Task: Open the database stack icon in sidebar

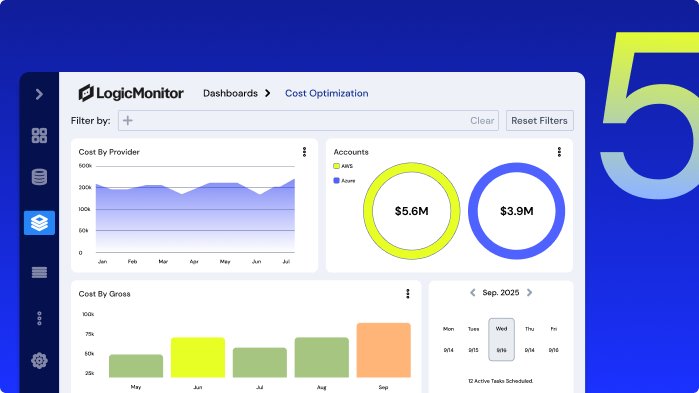Action: tap(39, 177)
